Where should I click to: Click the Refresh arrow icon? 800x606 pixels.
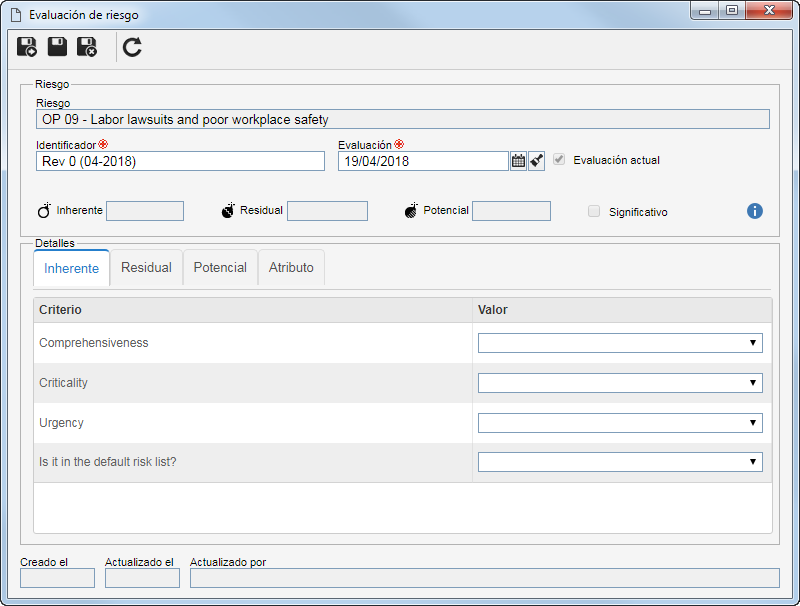click(x=132, y=47)
